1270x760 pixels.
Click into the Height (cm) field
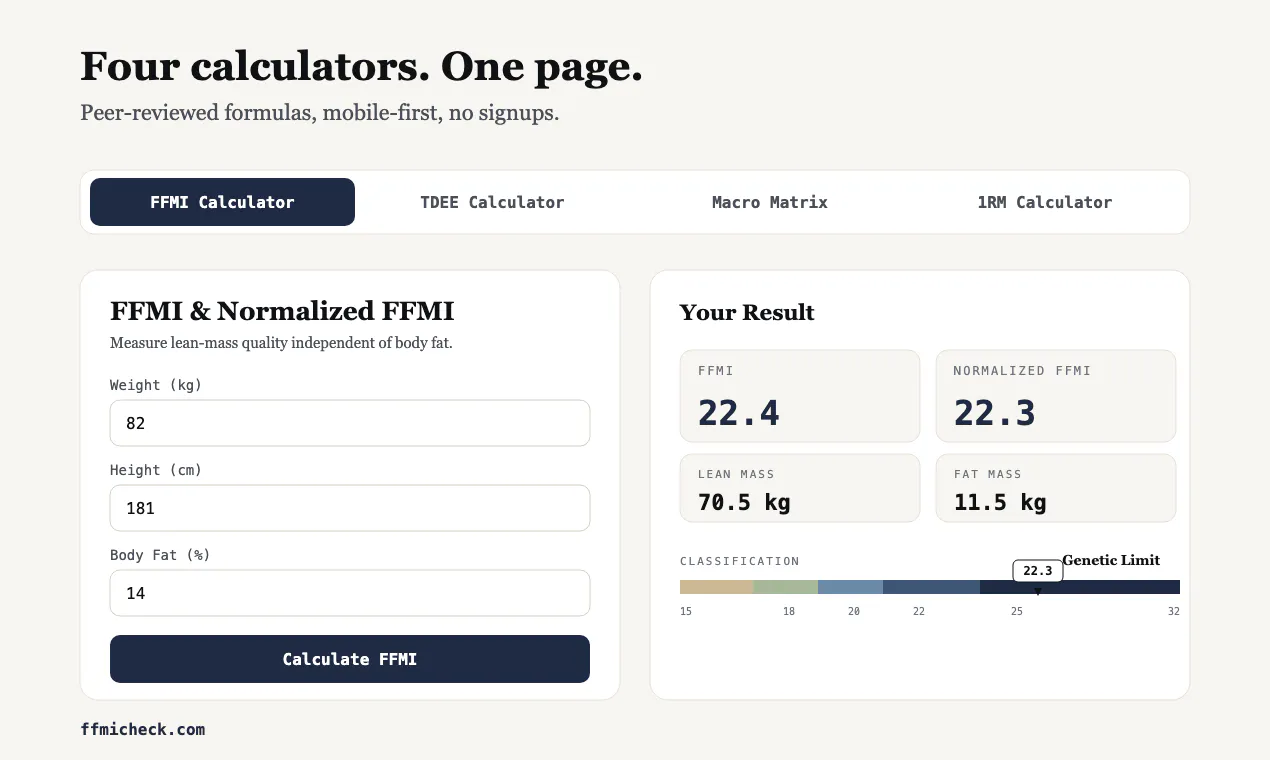point(350,508)
